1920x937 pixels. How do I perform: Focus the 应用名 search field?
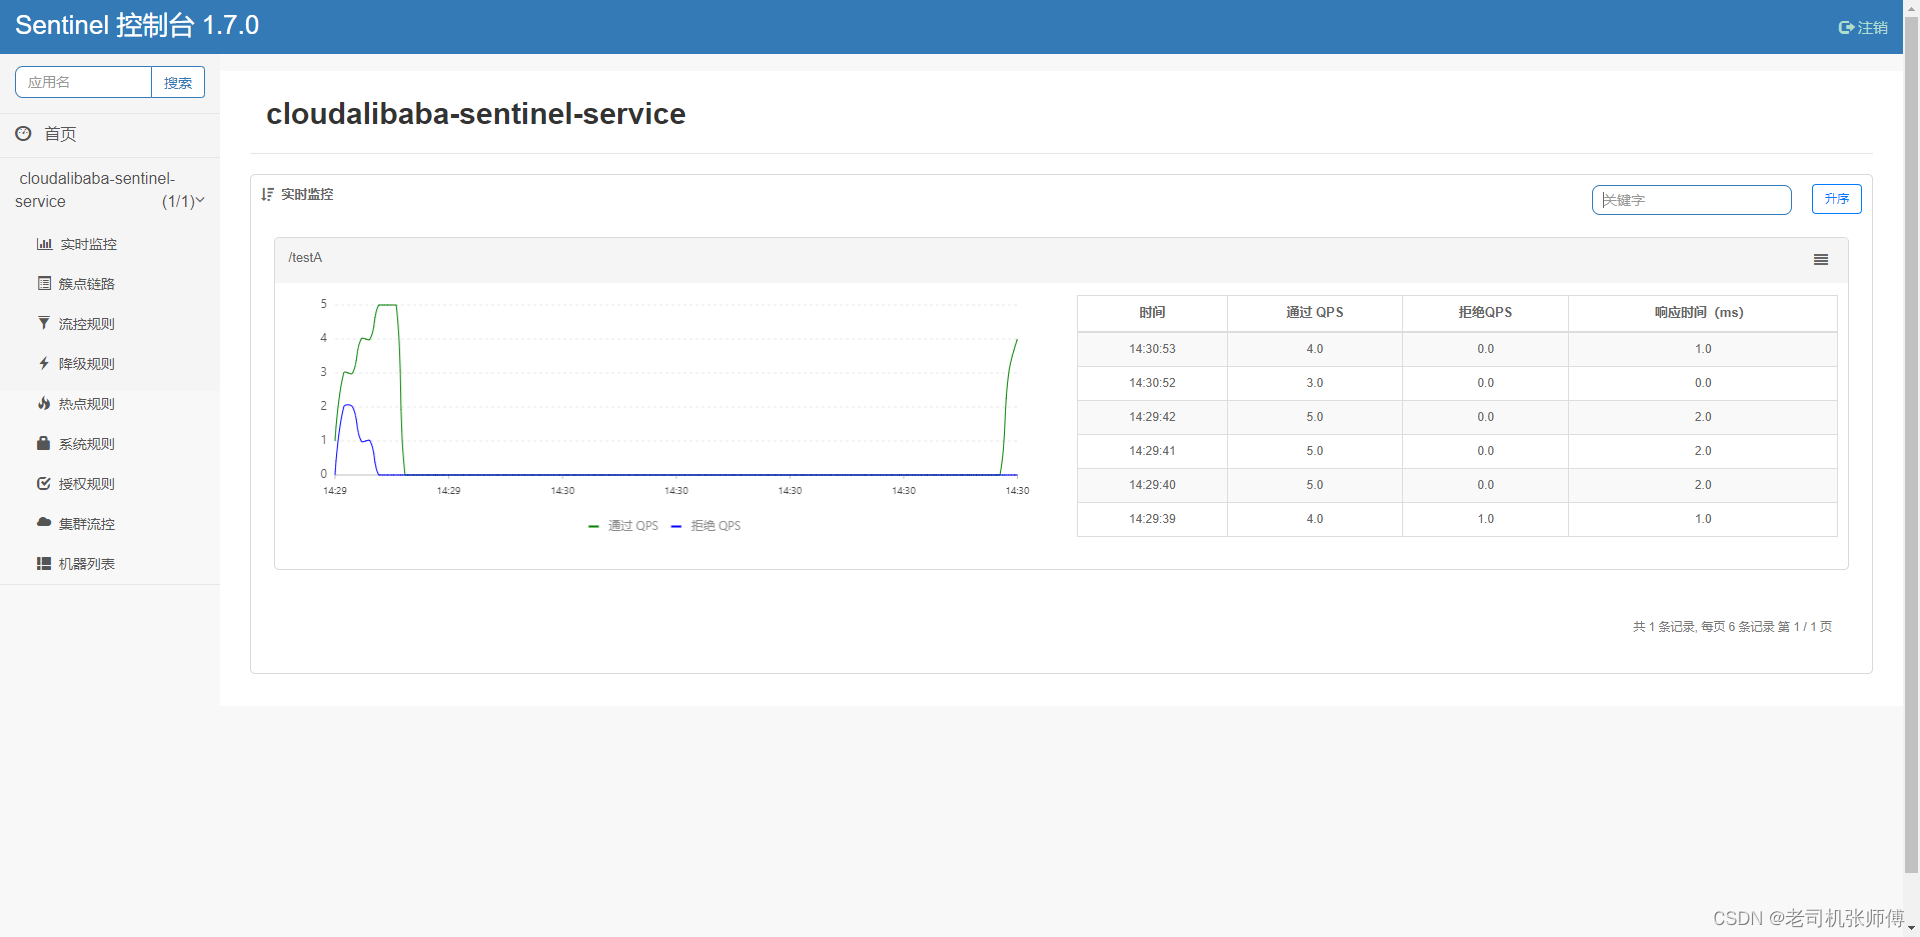[x=83, y=82]
